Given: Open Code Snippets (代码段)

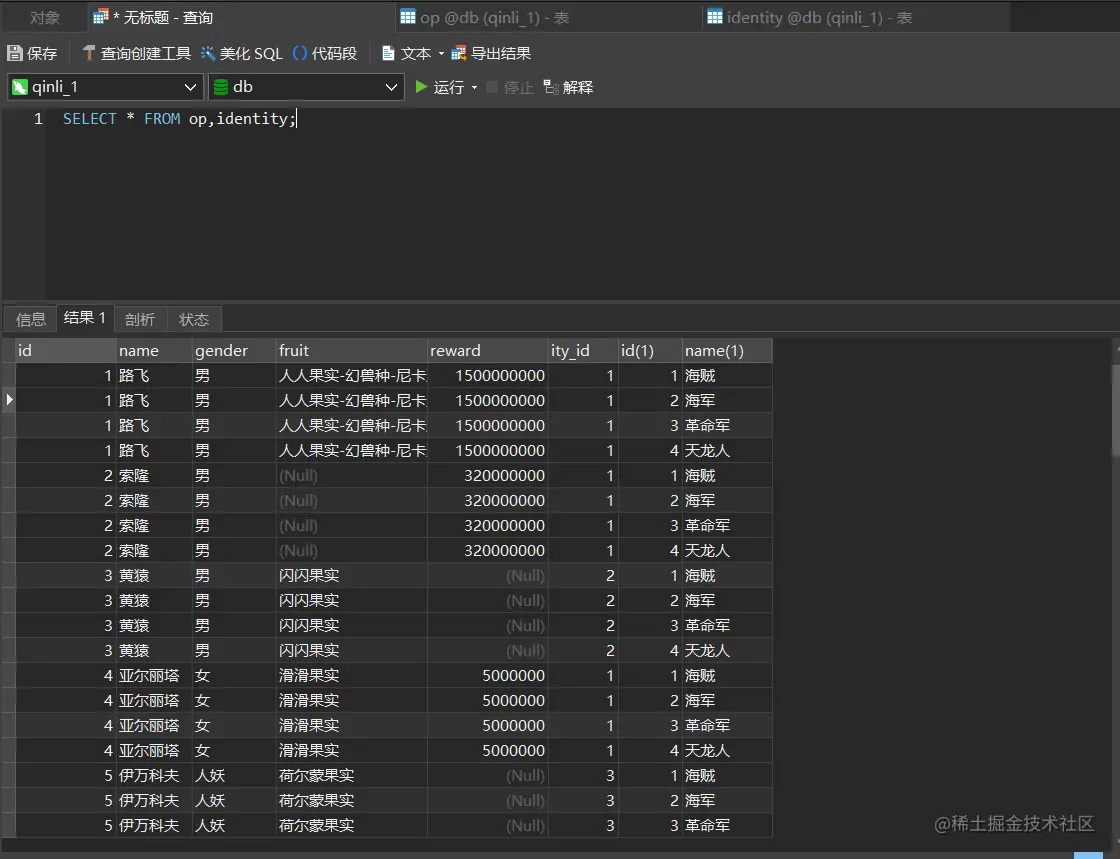Looking at the screenshot, I should (x=325, y=54).
